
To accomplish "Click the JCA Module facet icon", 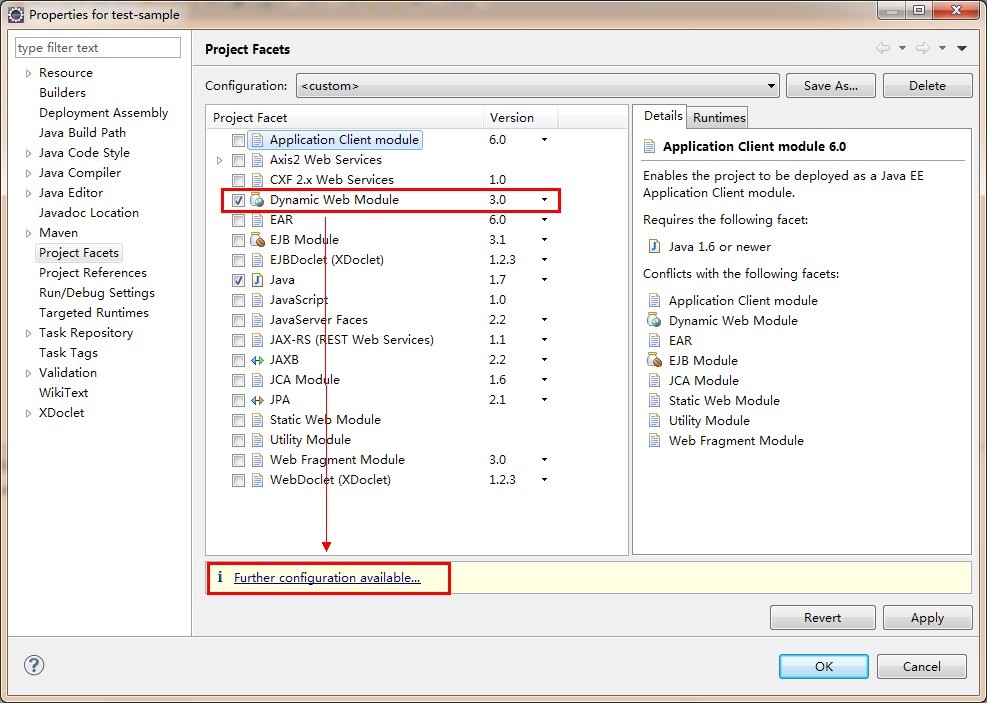I will pyautogui.click(x=257, y=380).
